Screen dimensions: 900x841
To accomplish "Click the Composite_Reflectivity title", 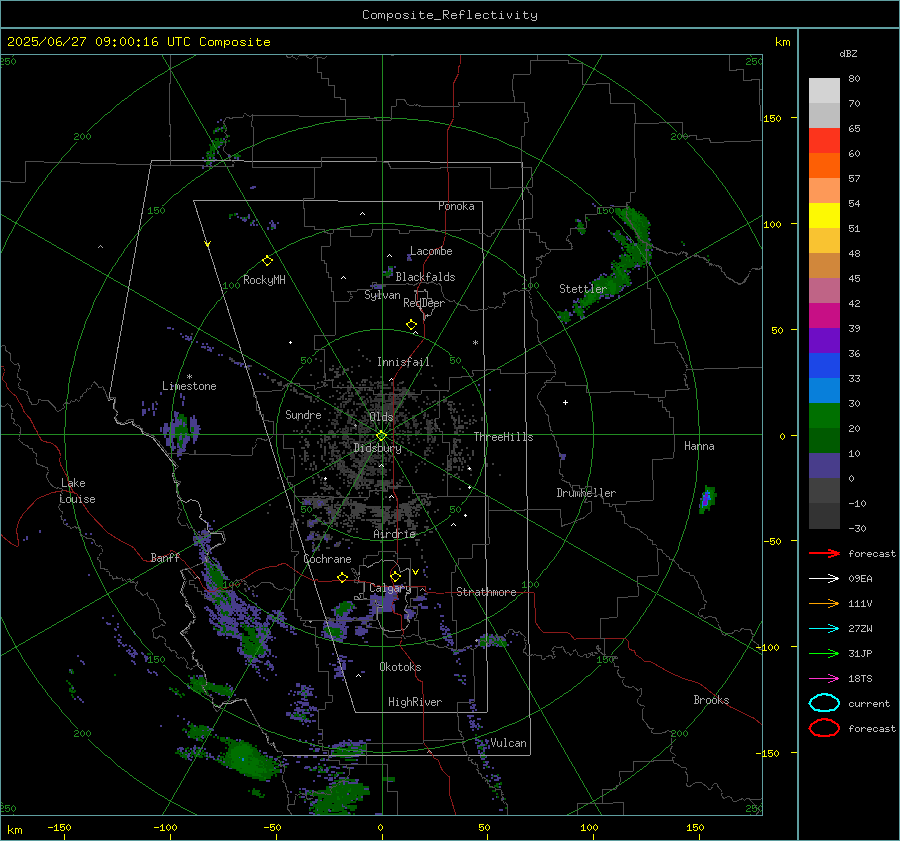I will pos(450,15).
